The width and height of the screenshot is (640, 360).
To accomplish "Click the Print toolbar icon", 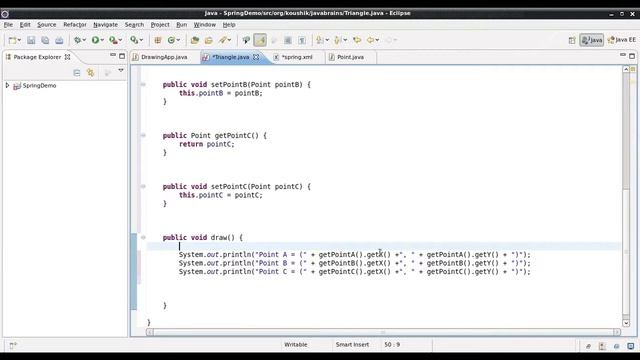I will 59,40.
